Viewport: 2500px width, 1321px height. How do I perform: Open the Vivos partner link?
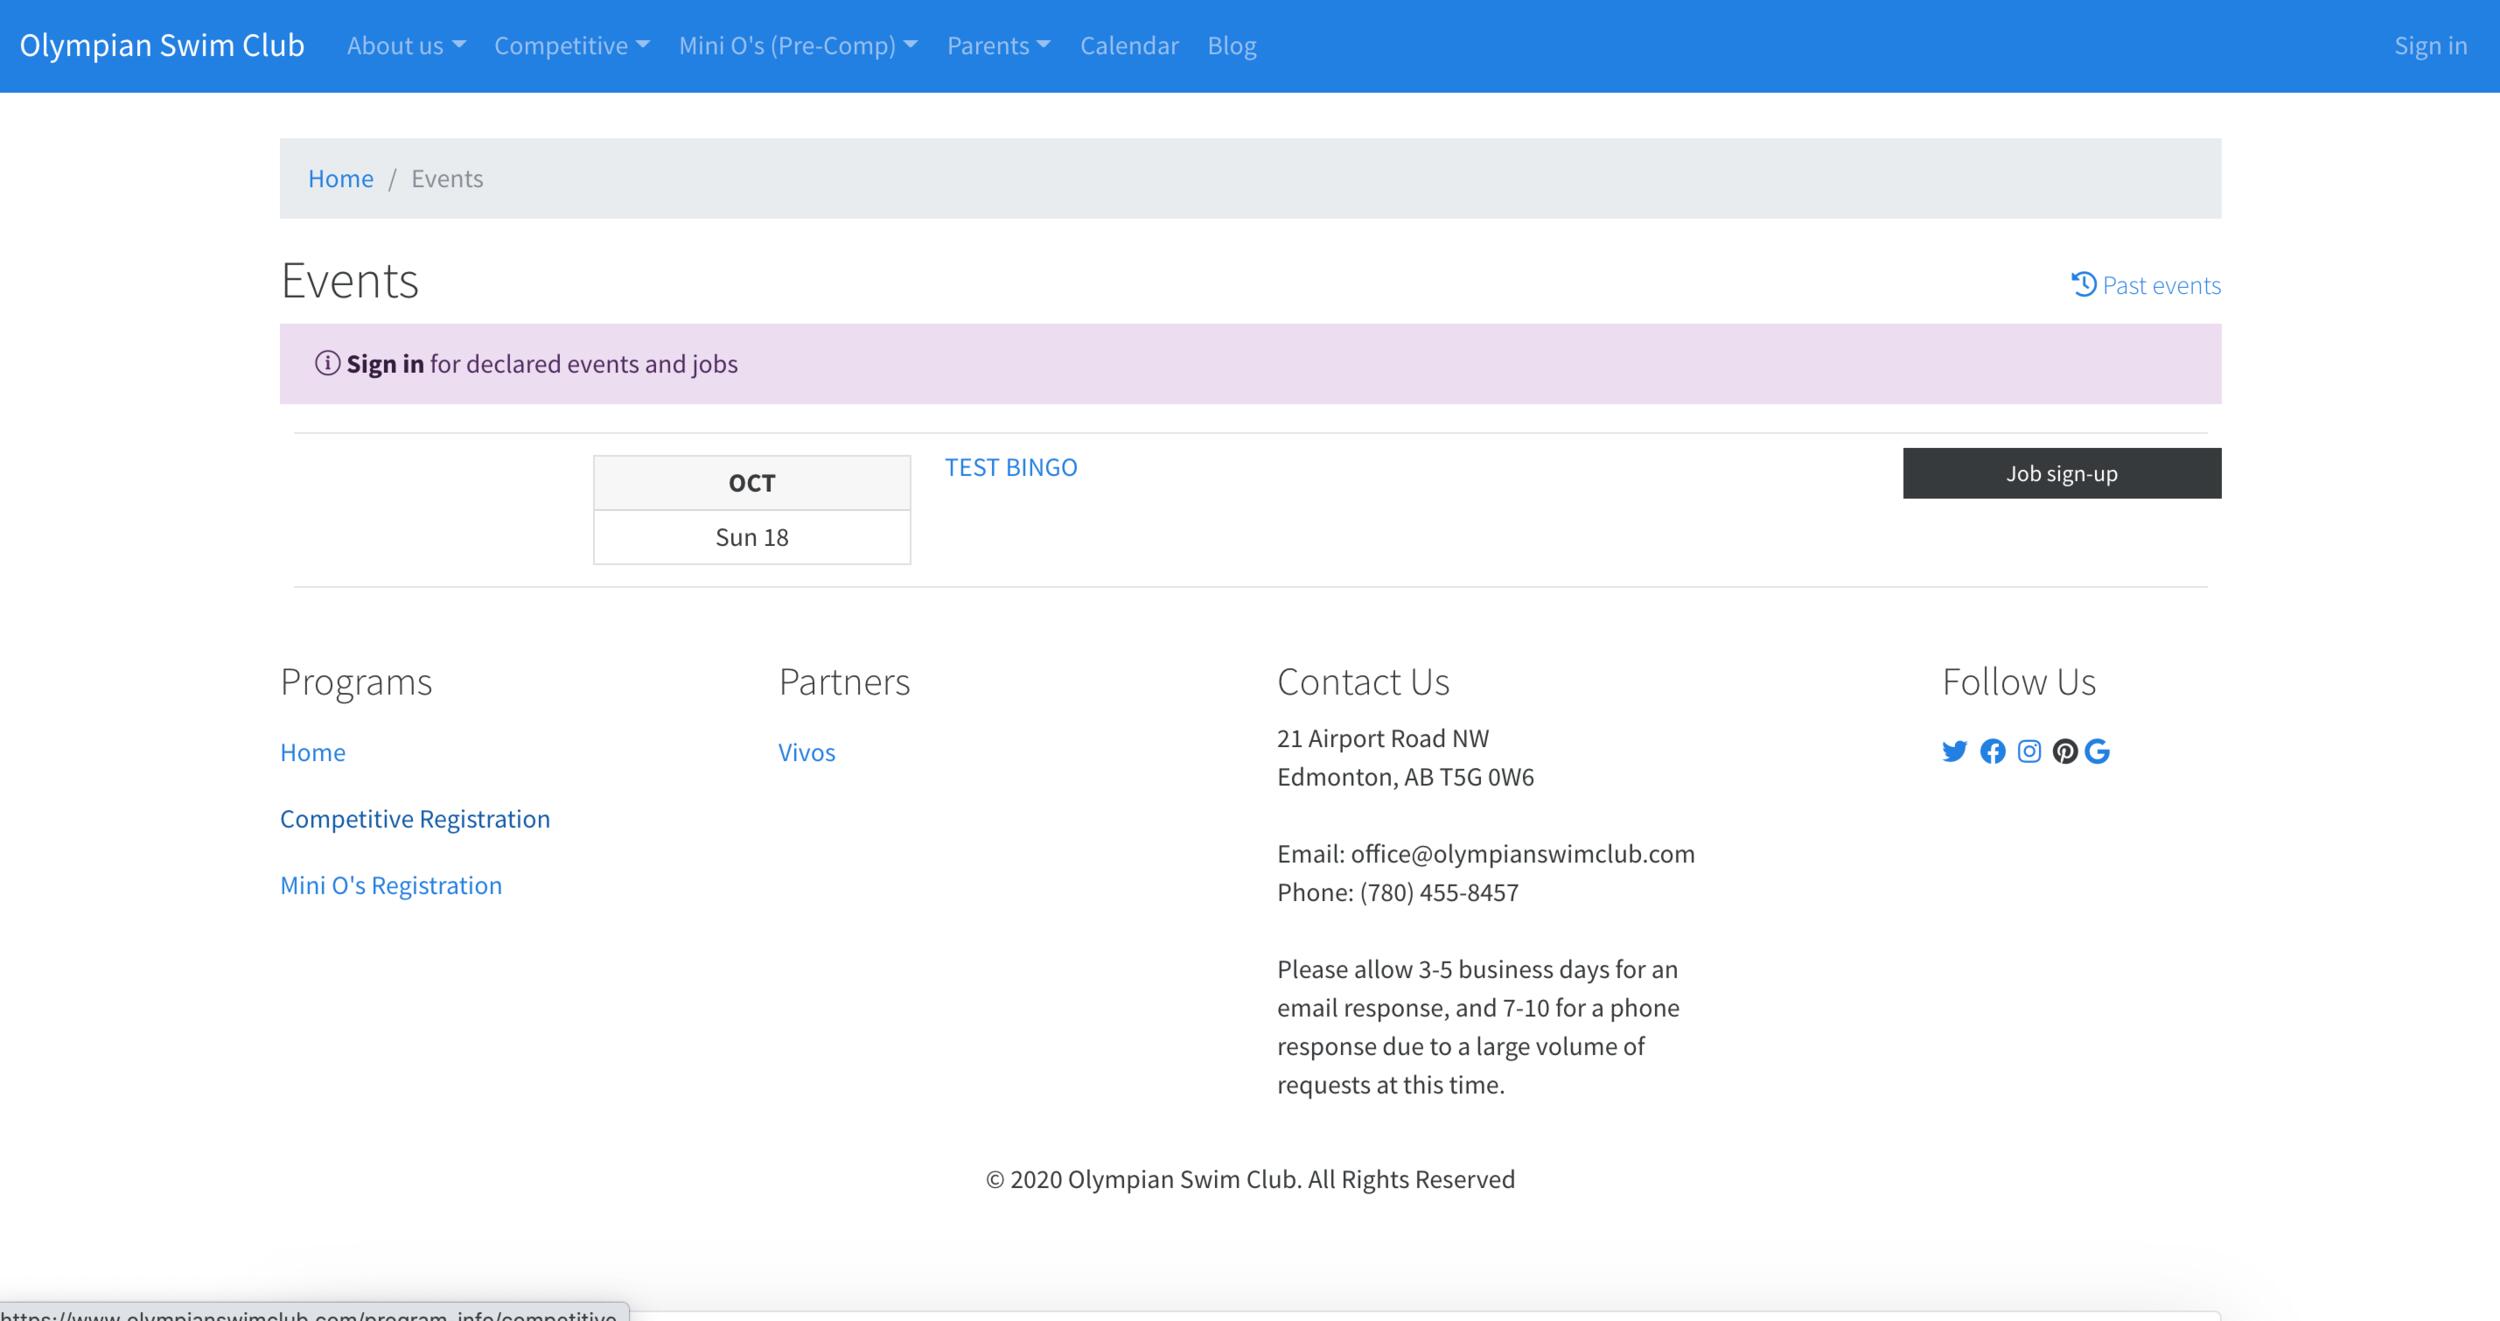(x=806, y=752)
